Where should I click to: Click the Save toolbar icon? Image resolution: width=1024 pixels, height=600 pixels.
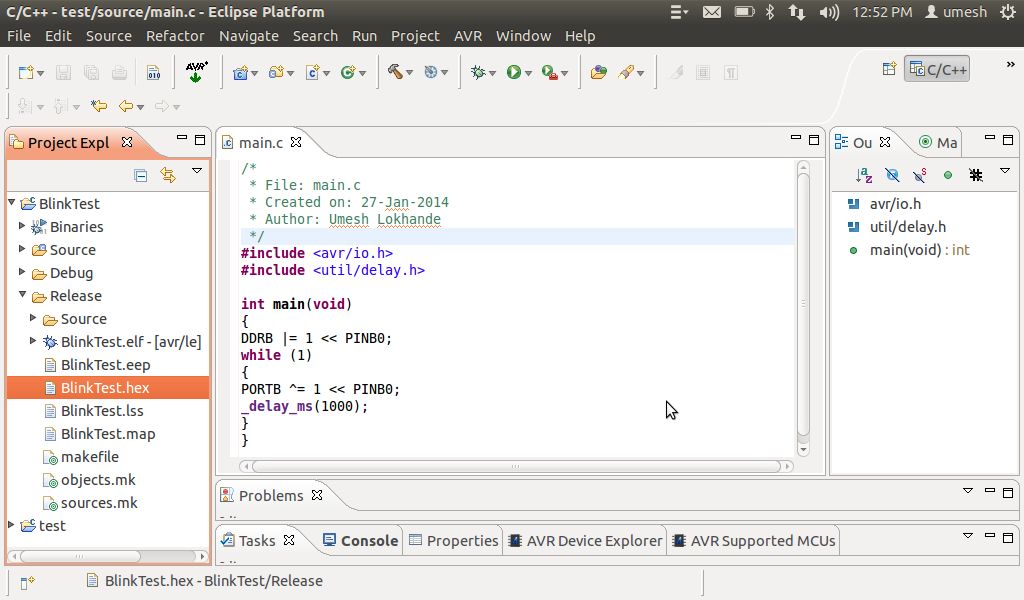(x=63, y=72)
